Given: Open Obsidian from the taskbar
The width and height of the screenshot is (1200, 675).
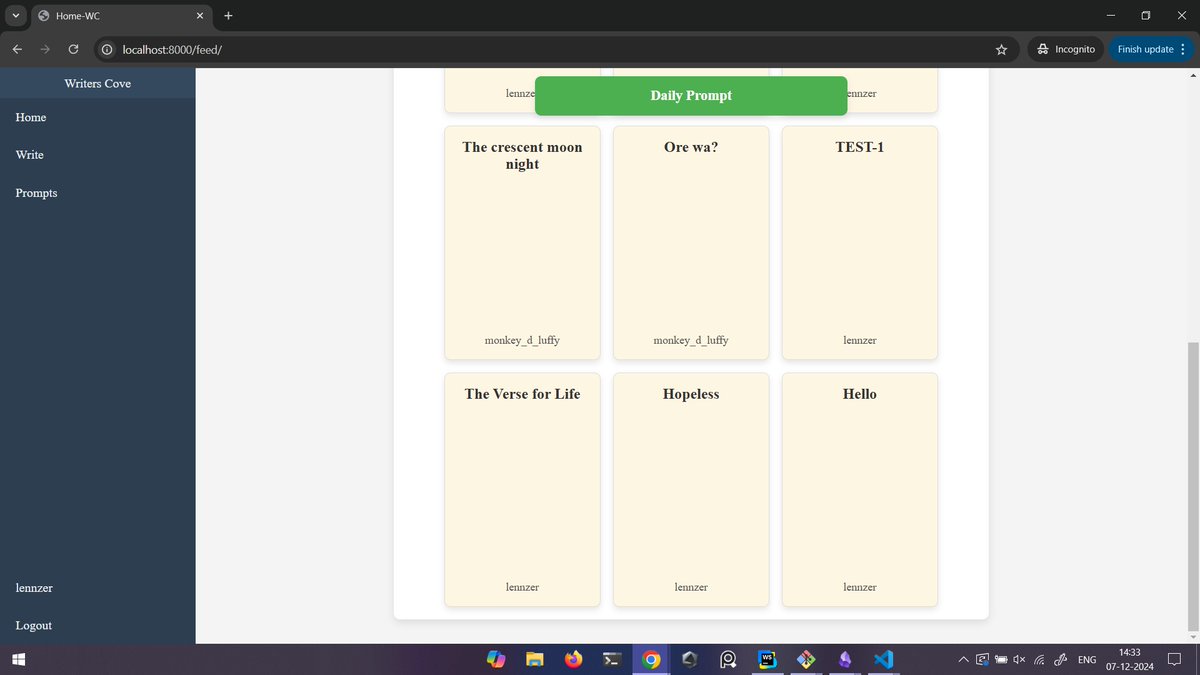Looking at the screenshot, I should (845, 660).
